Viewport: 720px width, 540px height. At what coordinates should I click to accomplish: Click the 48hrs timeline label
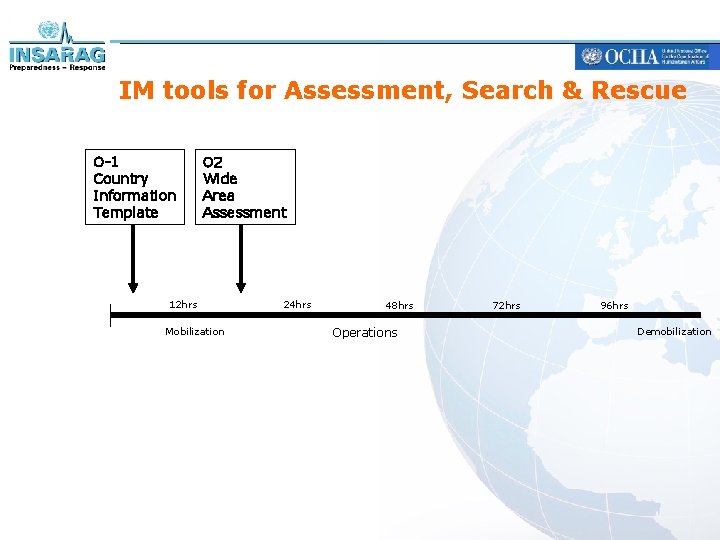pyautogui.click(x=399, y=305)
